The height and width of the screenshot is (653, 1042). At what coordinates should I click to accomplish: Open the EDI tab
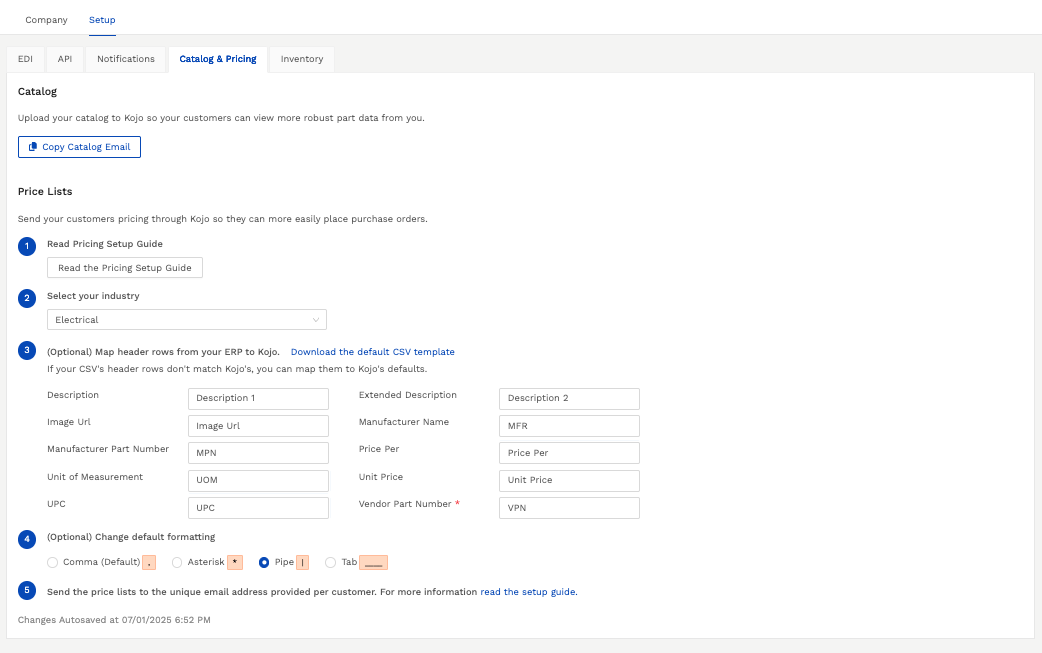[x=25, y=59]
